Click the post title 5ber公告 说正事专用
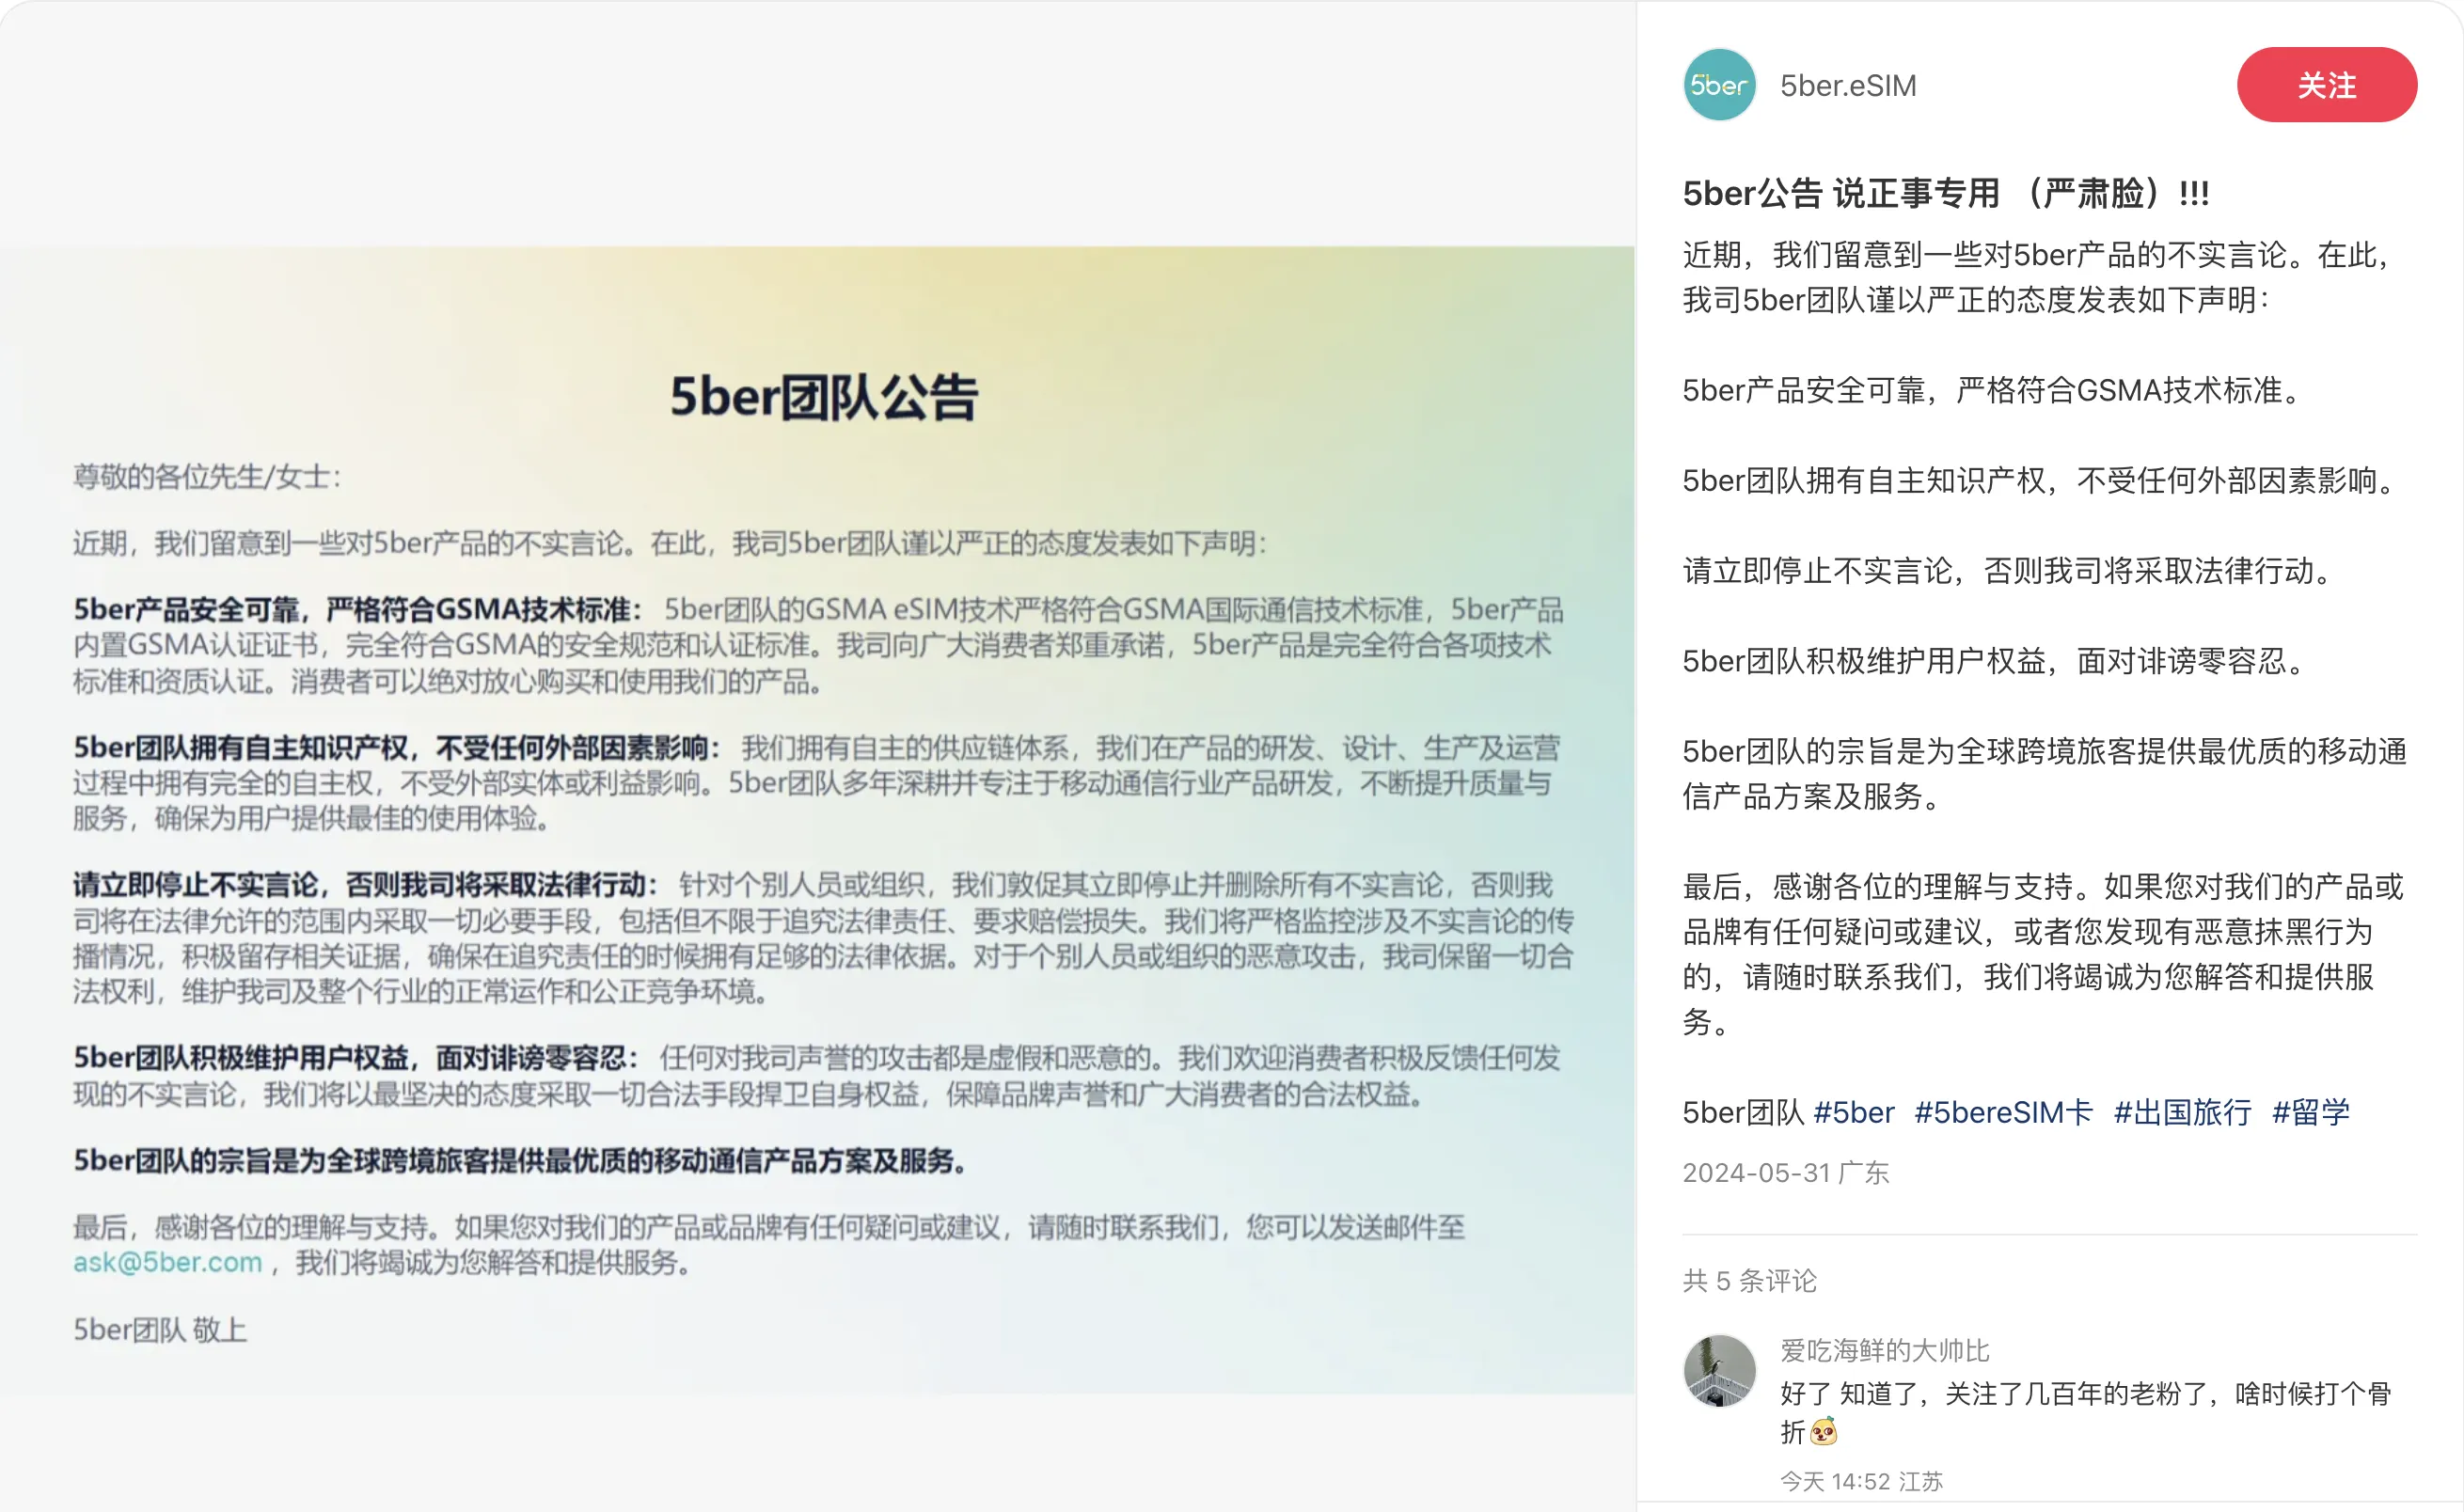Viewport: 2464px width, 1512px height. pos(1945,193)
